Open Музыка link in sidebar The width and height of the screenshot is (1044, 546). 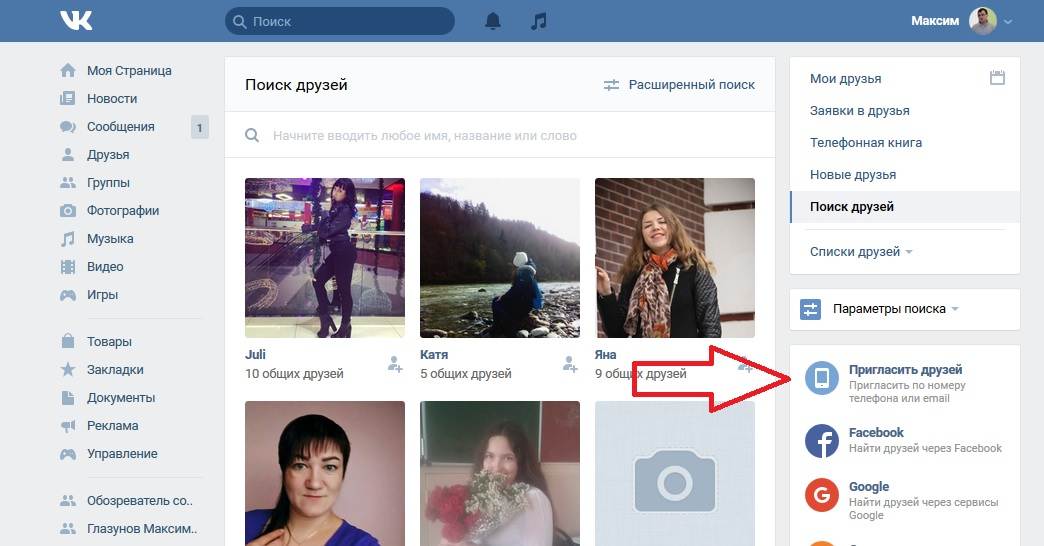110,238
